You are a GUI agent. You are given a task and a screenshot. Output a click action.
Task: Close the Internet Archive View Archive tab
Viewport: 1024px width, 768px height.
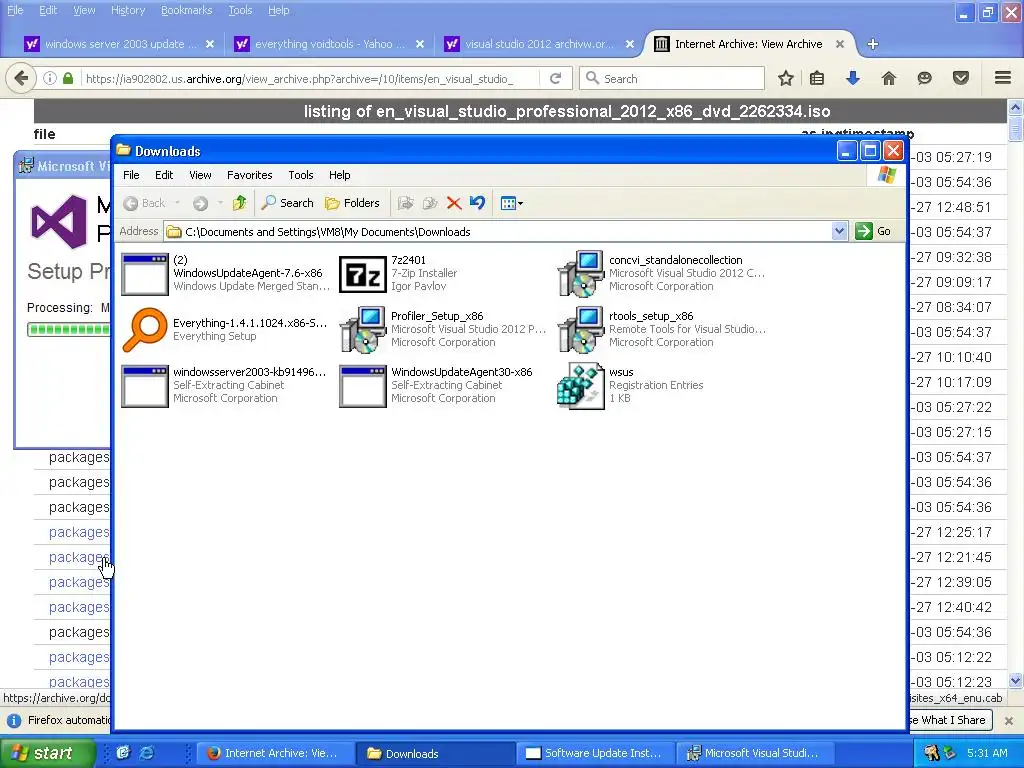[840, 44]
